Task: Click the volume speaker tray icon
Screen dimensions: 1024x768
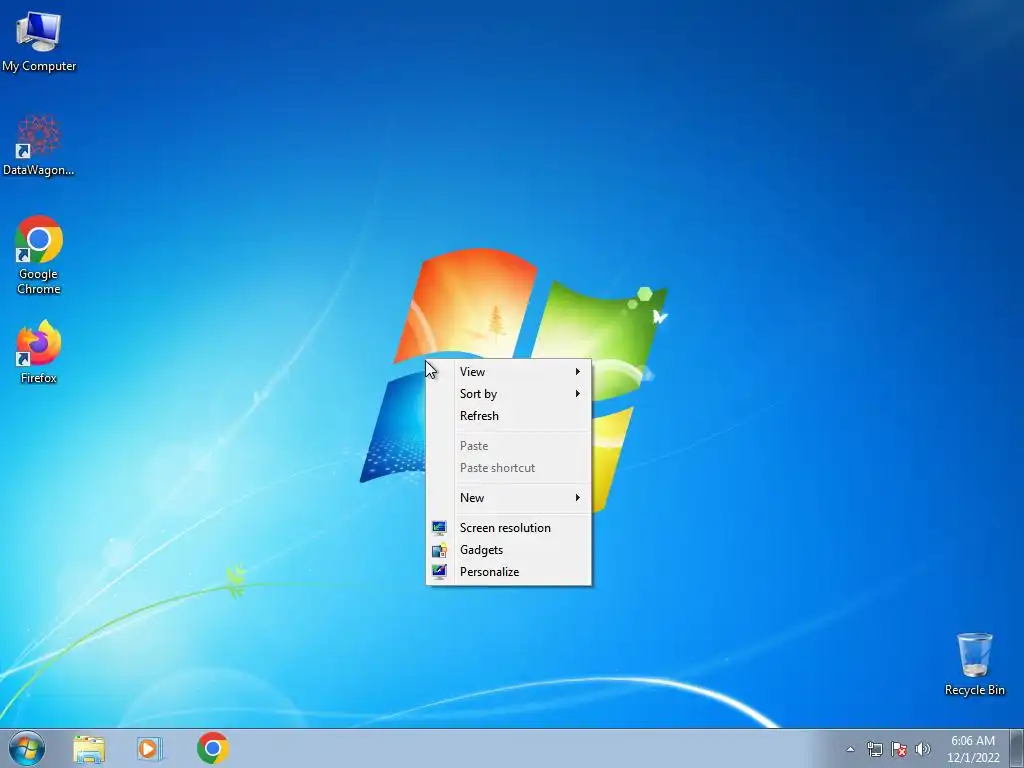Action: click(x=922, y=749)
